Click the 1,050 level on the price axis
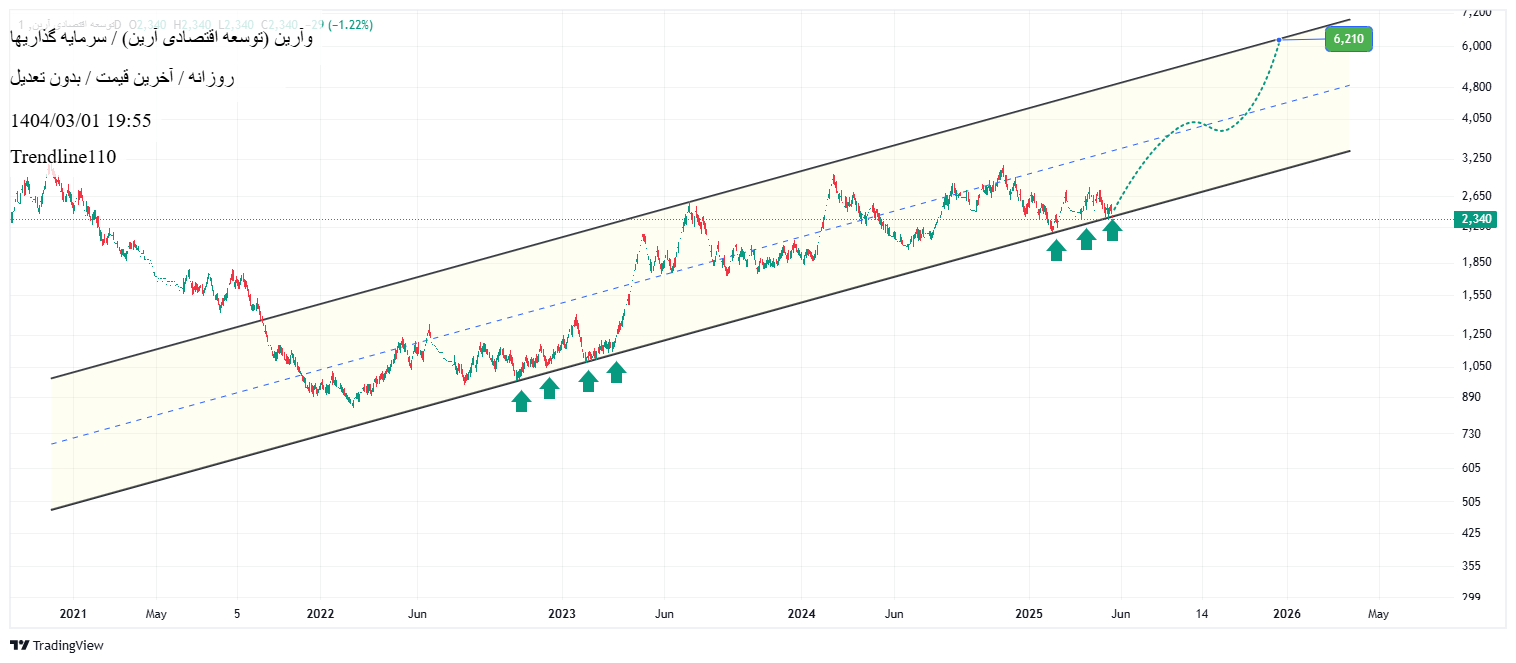Image resolution: width=1516 pixels, height=663 pixels. [x=1476, y=366]
